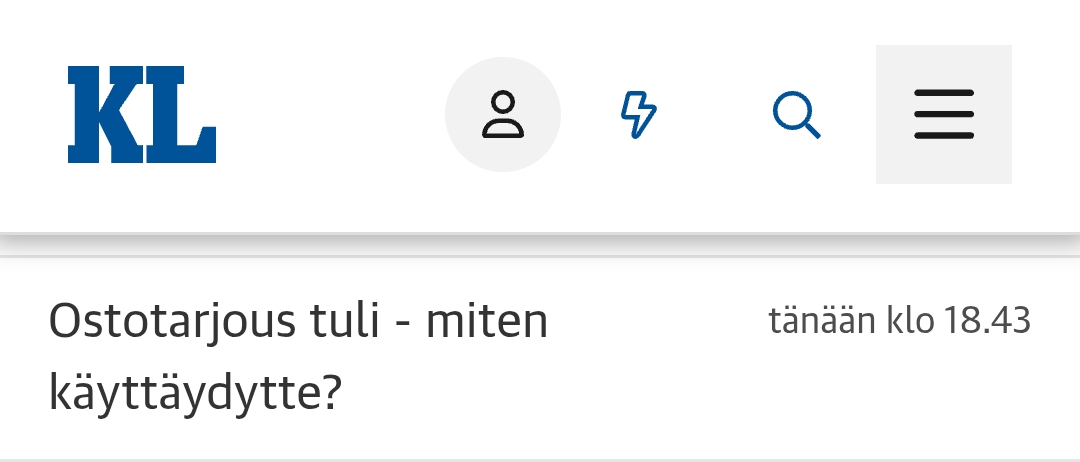Select the 'miten' word in the article title

coord(487,322)
